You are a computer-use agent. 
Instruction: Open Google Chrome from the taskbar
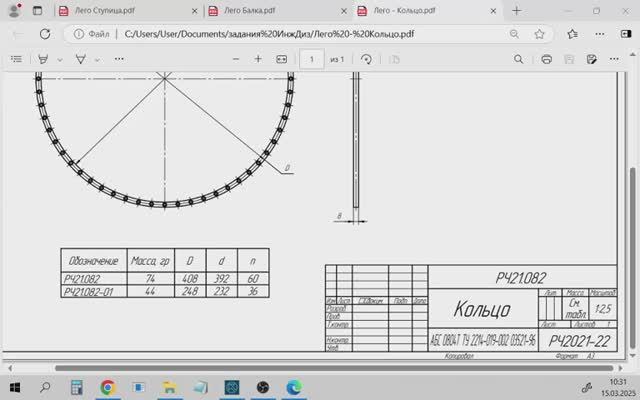tap(107, 387)
